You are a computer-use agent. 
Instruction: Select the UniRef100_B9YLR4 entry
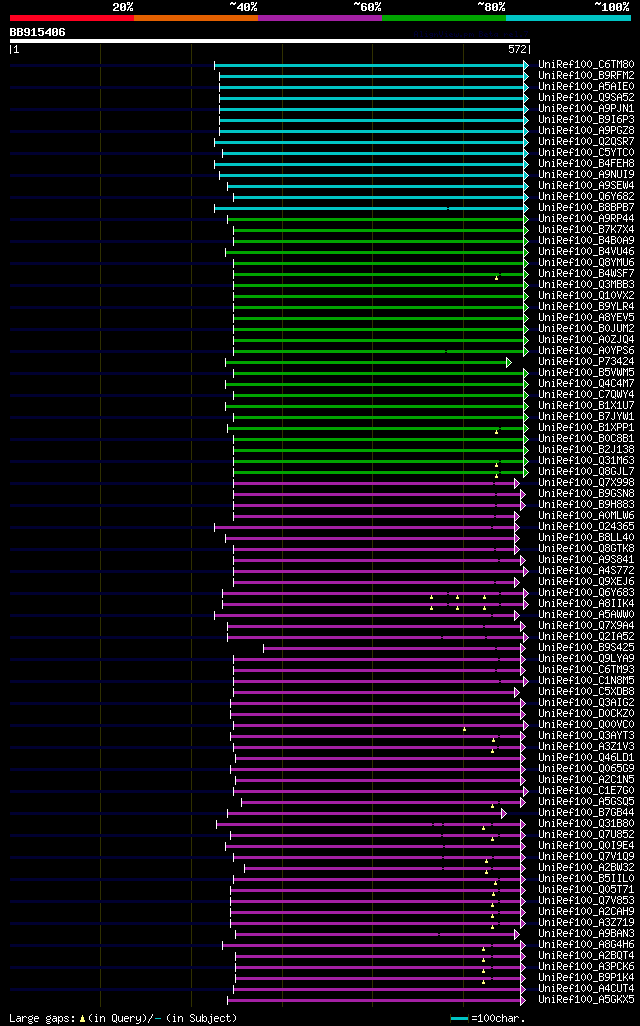tap(586, 307)
